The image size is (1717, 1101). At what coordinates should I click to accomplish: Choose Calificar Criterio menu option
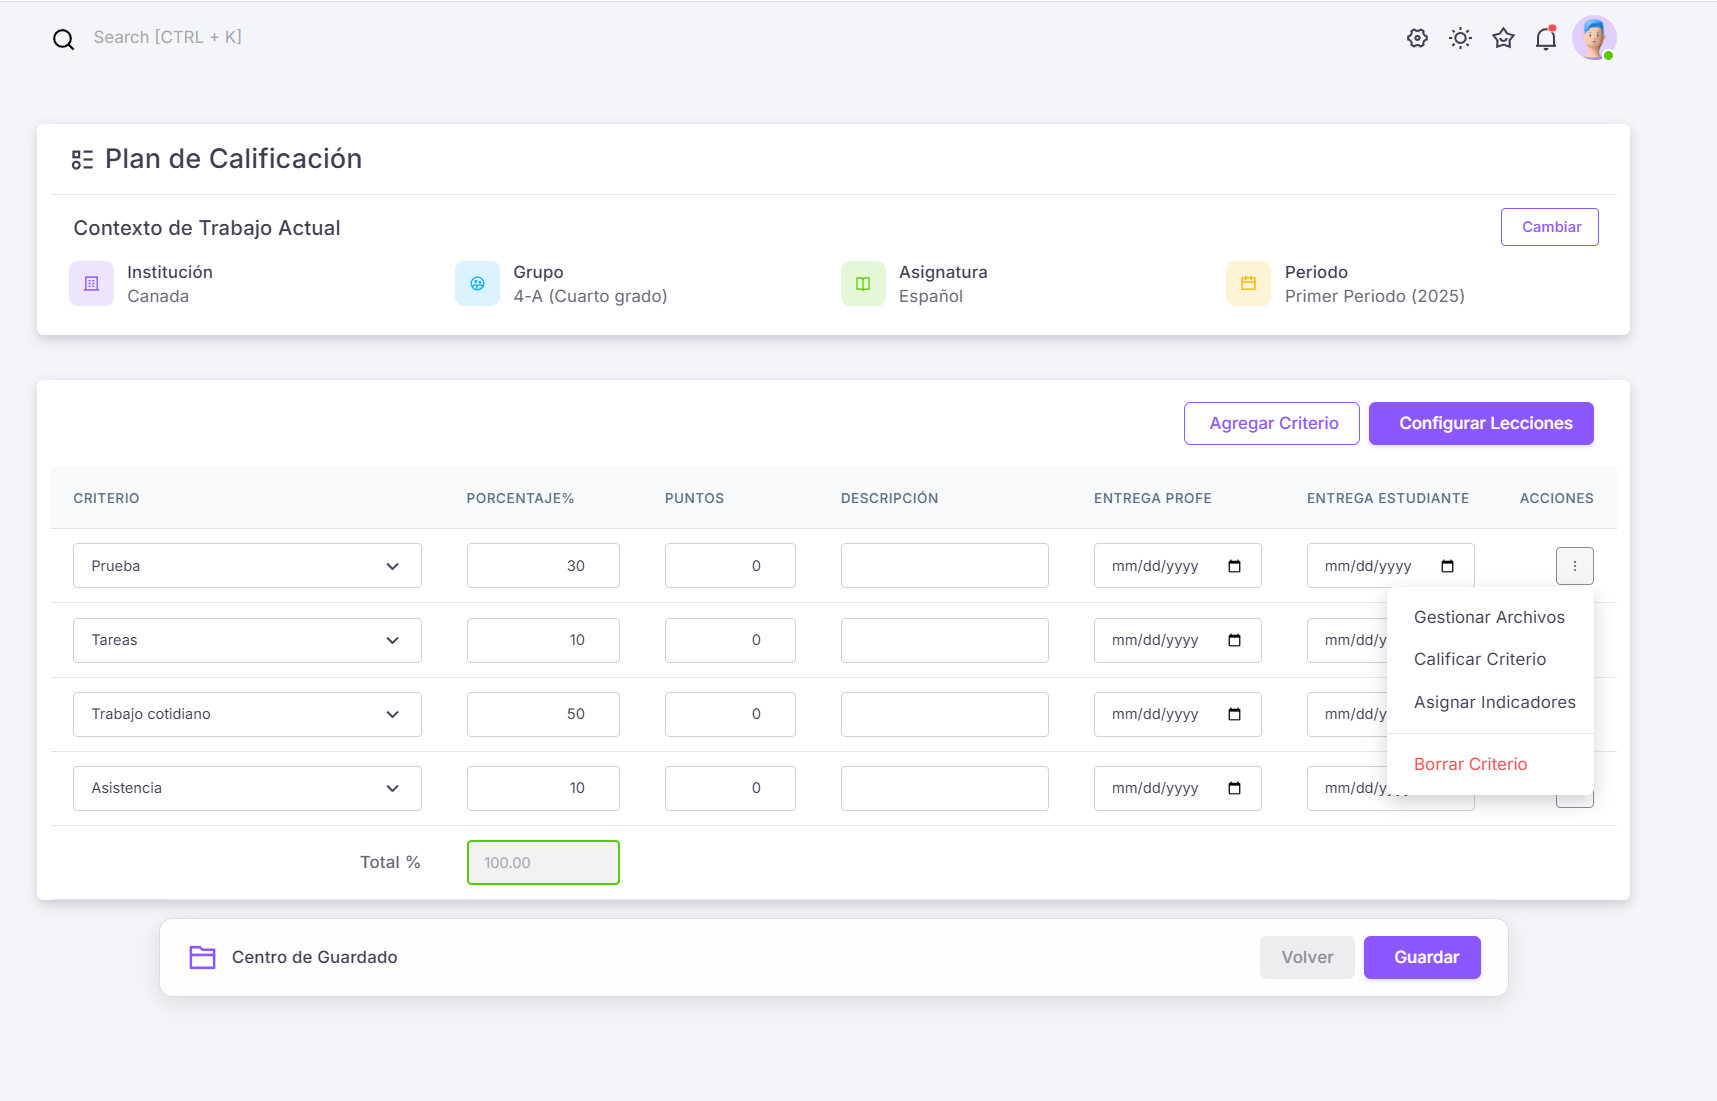(x=1480, y=659)
